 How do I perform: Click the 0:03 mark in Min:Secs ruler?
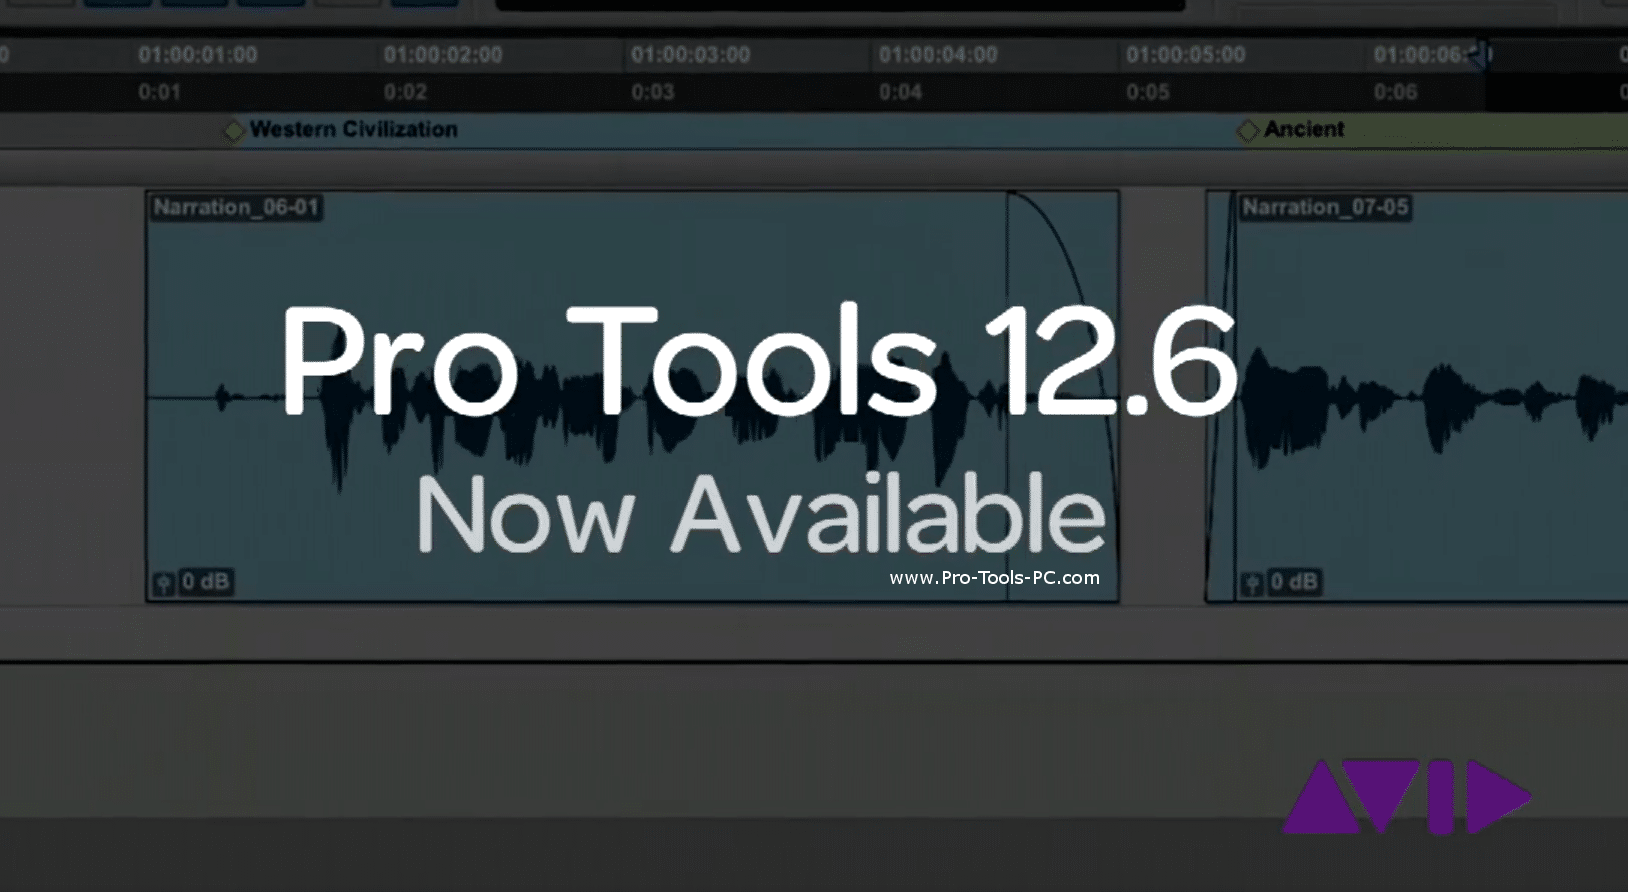click(653, 92)
